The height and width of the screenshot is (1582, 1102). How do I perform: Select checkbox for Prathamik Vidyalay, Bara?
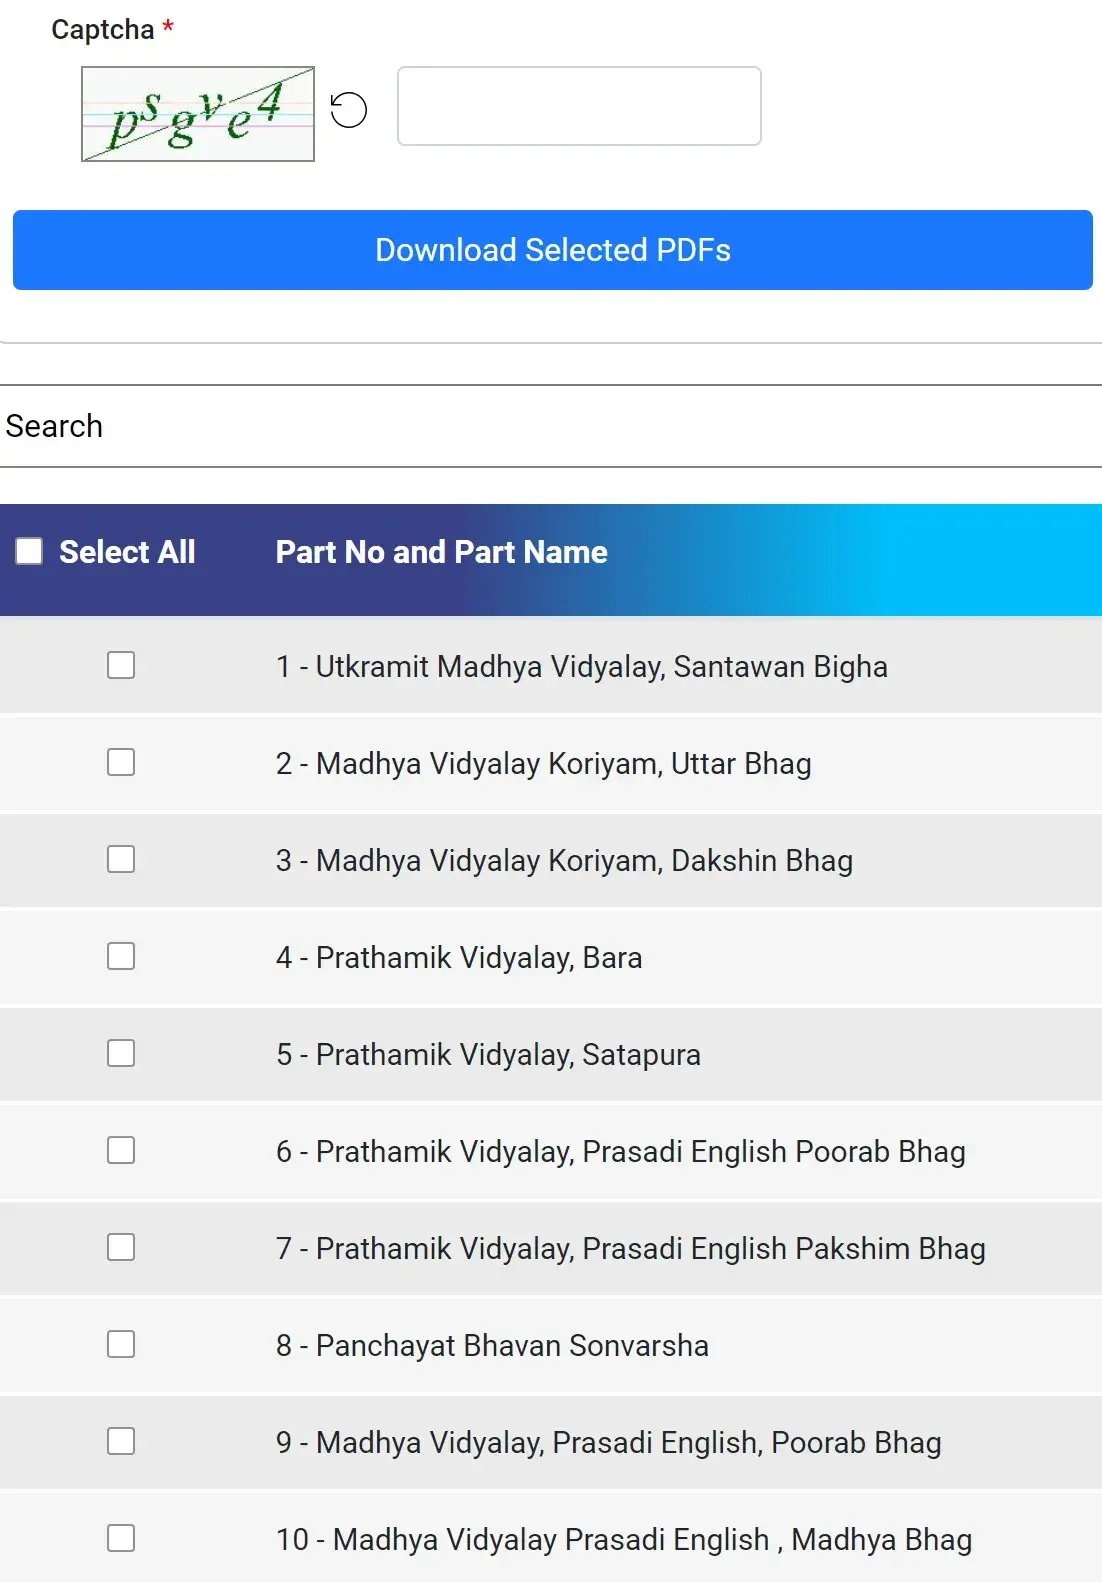click(x=121, y=956)
